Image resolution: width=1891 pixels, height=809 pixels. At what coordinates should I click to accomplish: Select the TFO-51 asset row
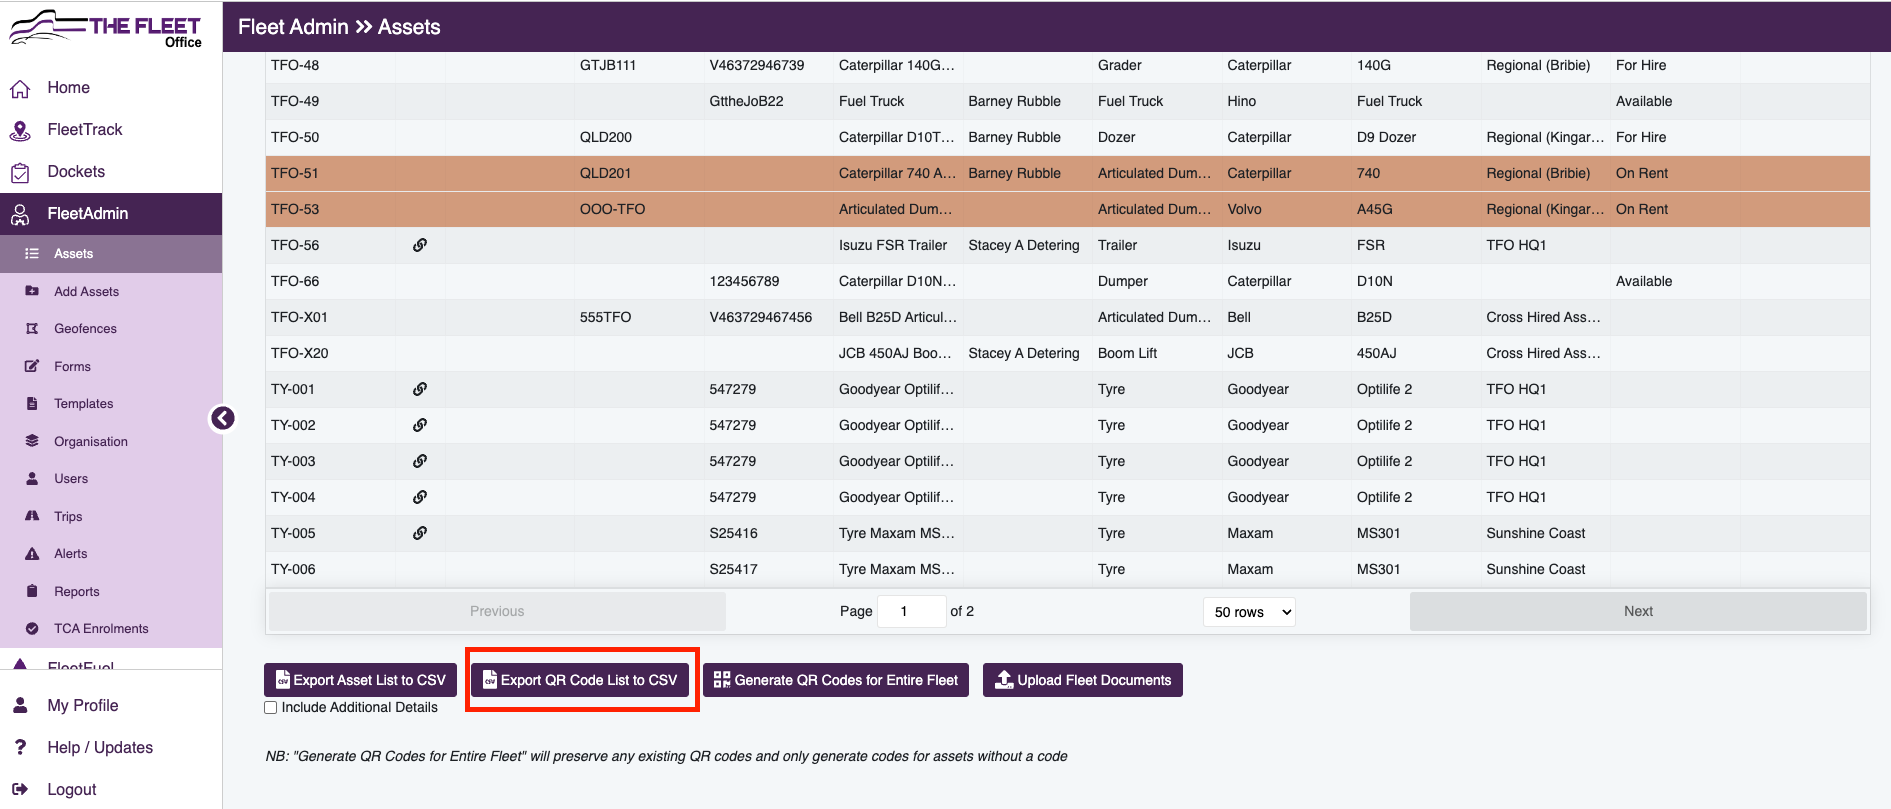(1067, 173)
